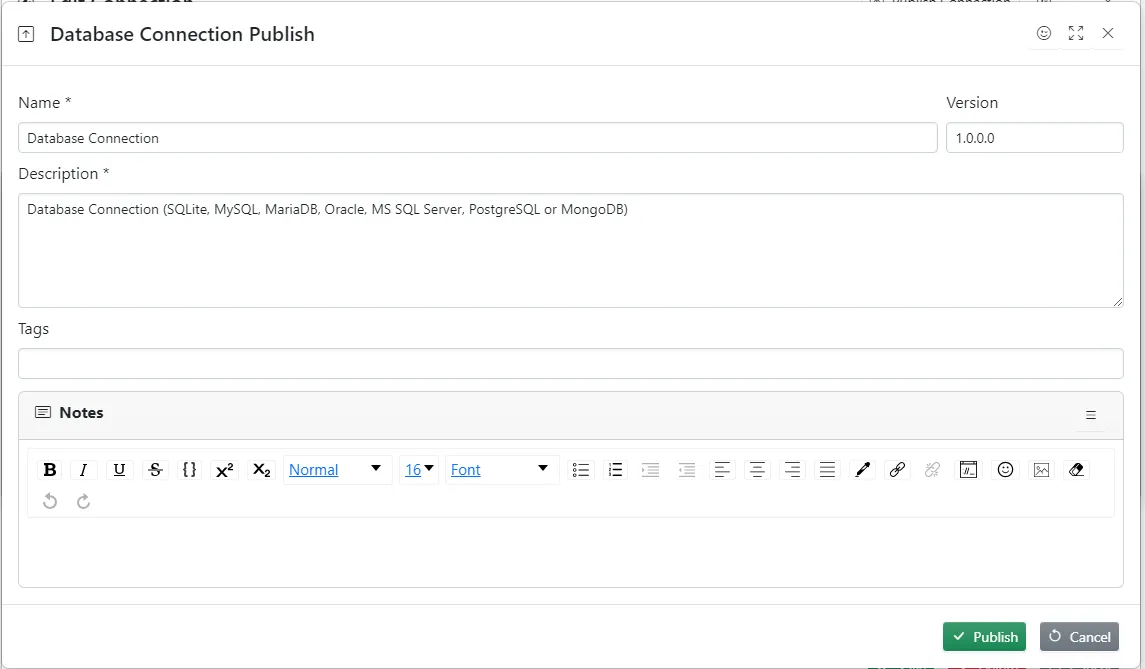The image size is (1145, 669).
Task: Collapse the Notes panel
Action: click(1091, 414)
